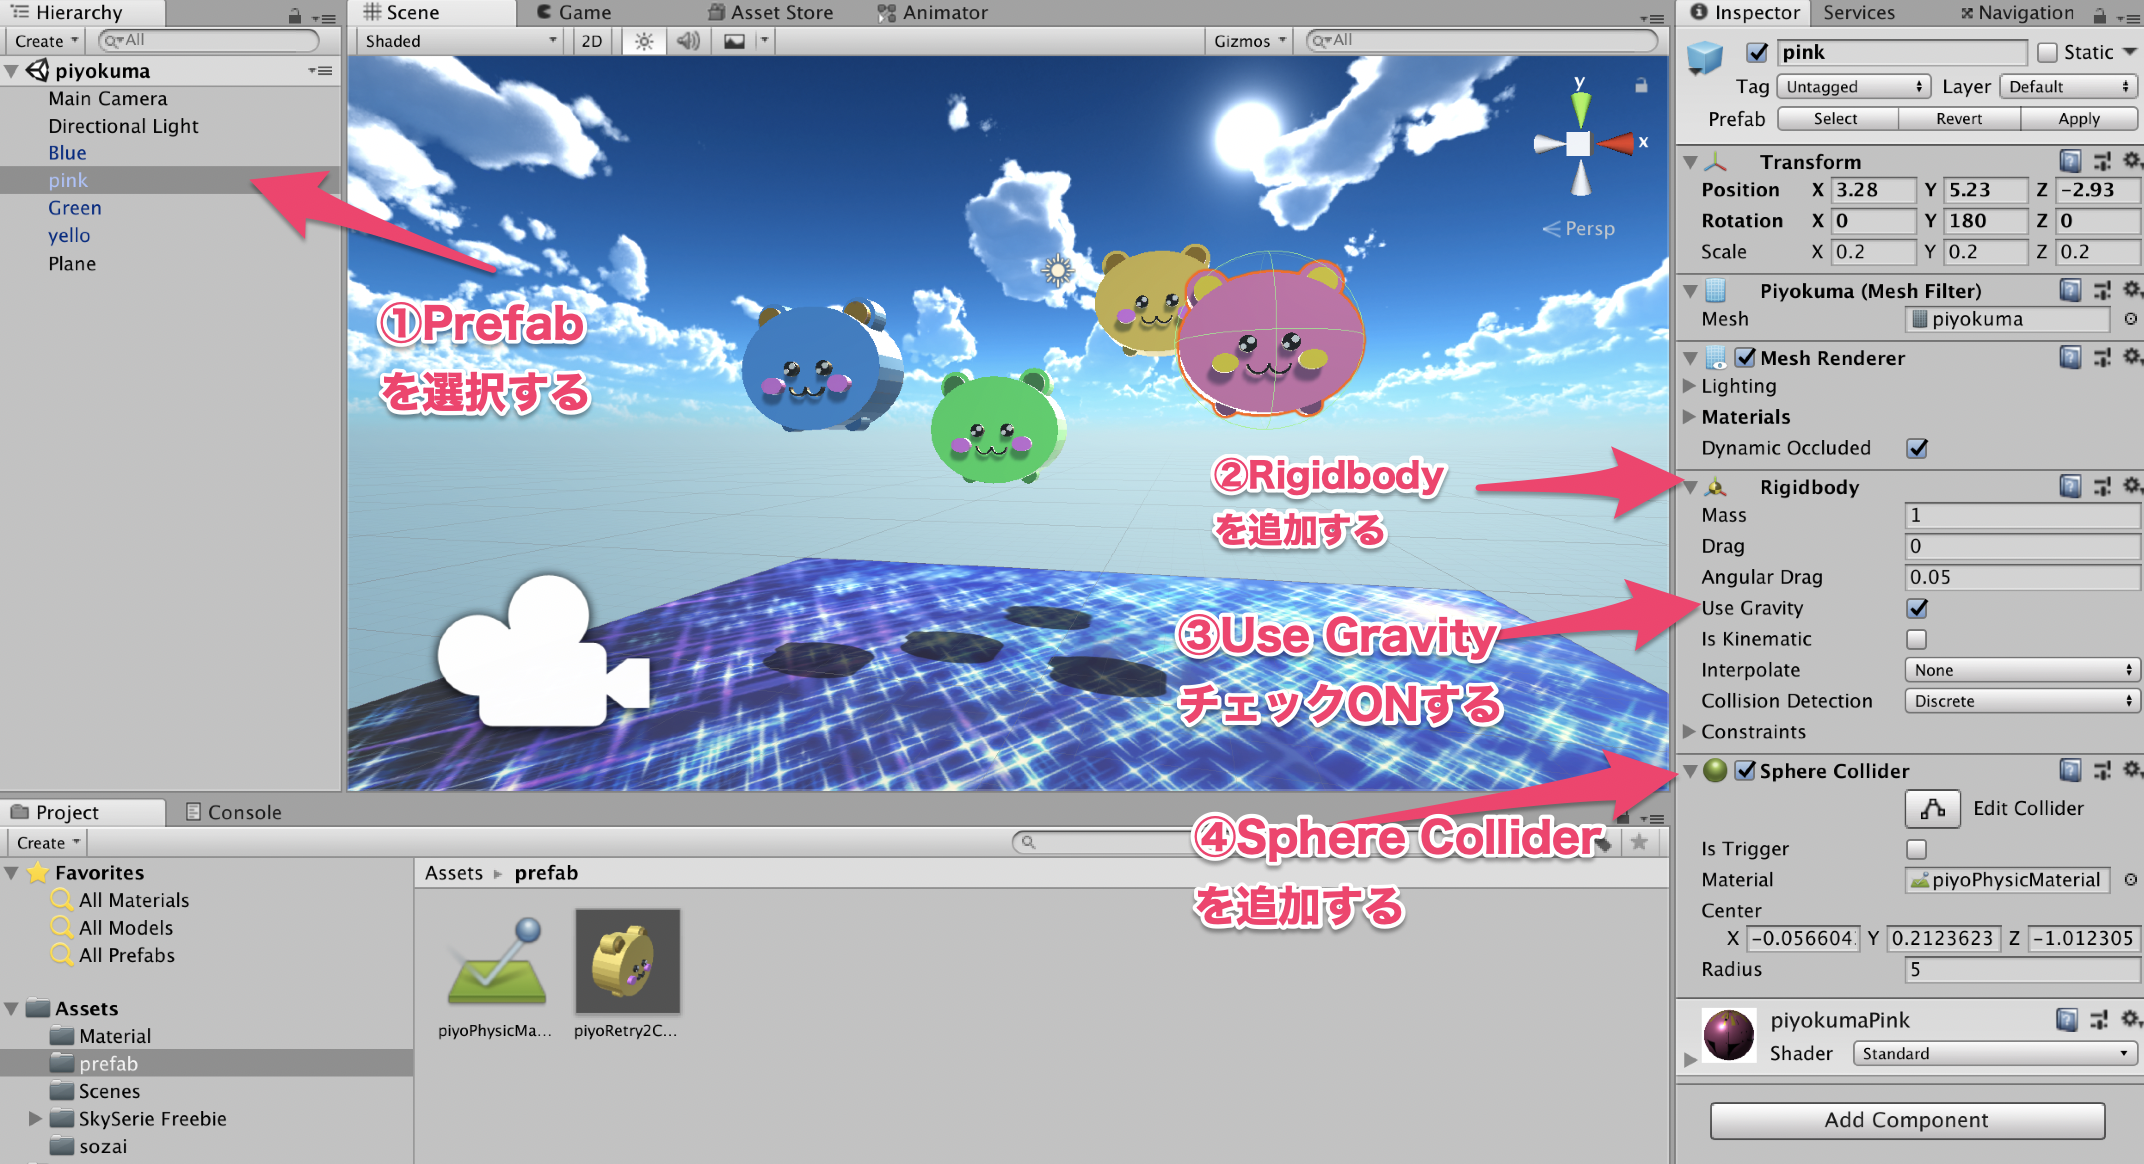Toggle the 2D view mode in Scene toolbar
Screen dimensions: 2144x1164
click(590, 41)
